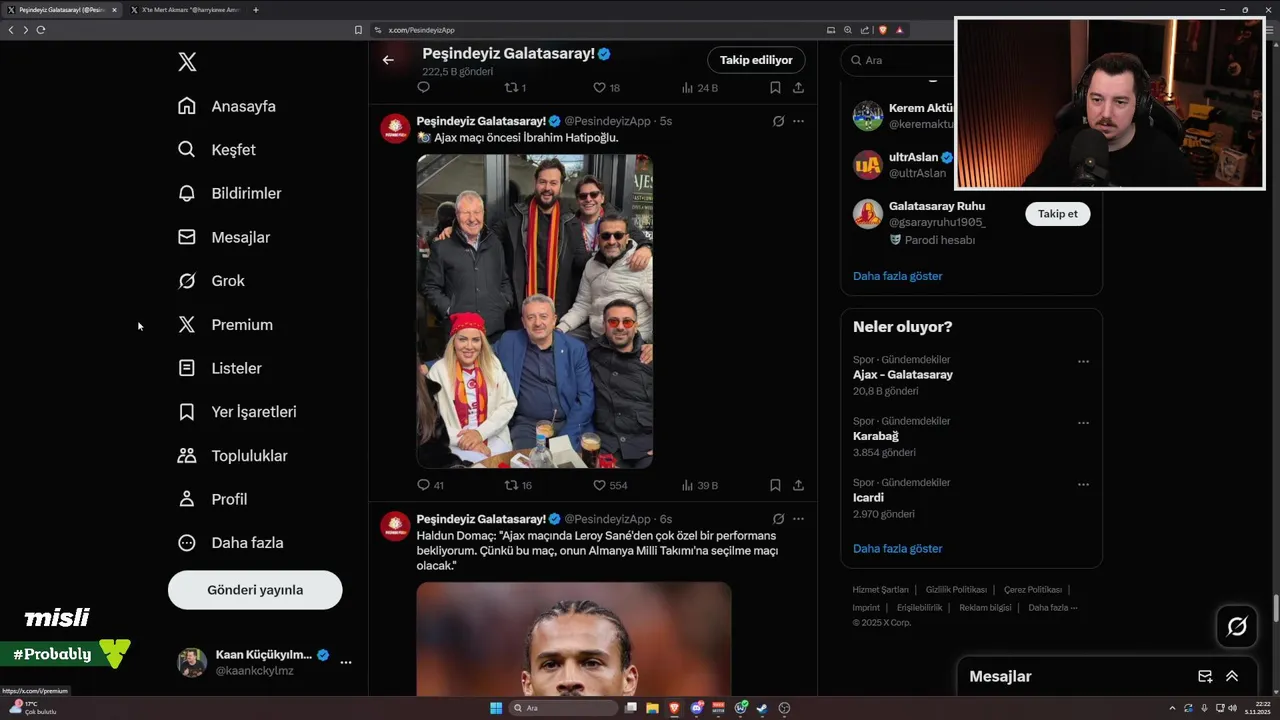This screenshot has height=720, width=1280.
Task: Follow Galatasaray Ruhu with Takip et
Action: pos(1057,214)
